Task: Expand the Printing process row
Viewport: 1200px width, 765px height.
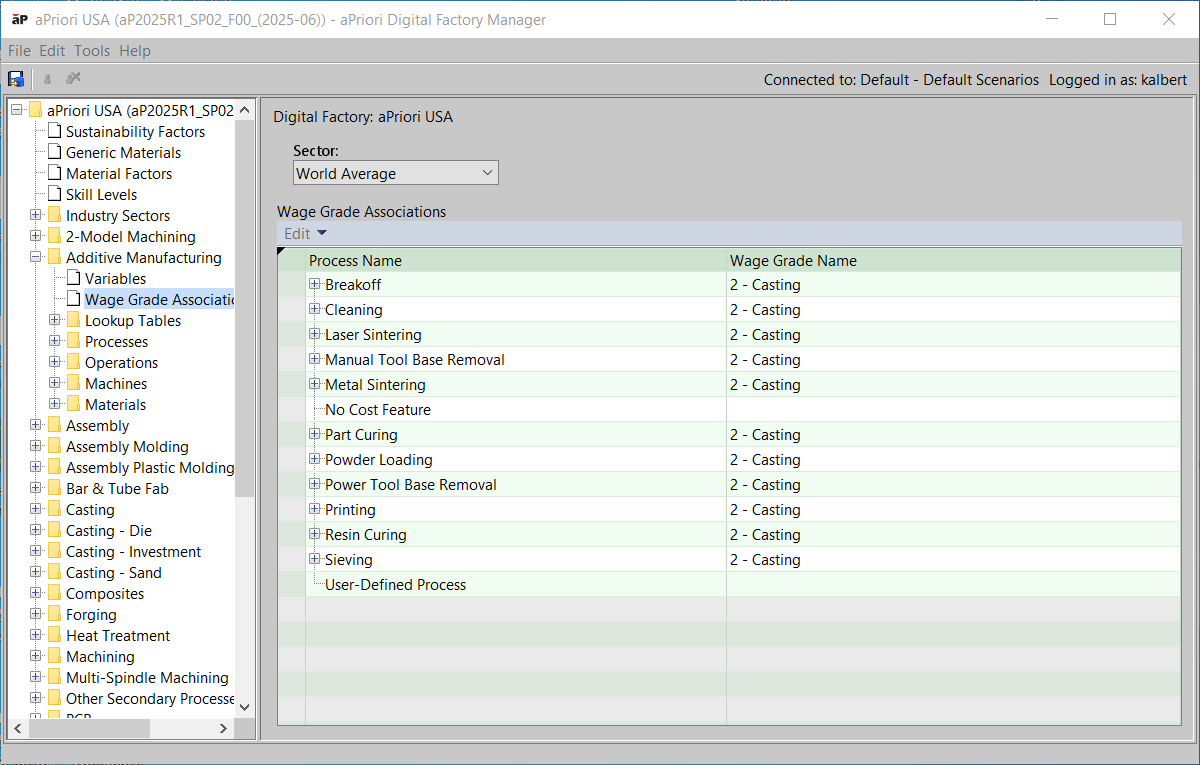Action: [315, 509]
